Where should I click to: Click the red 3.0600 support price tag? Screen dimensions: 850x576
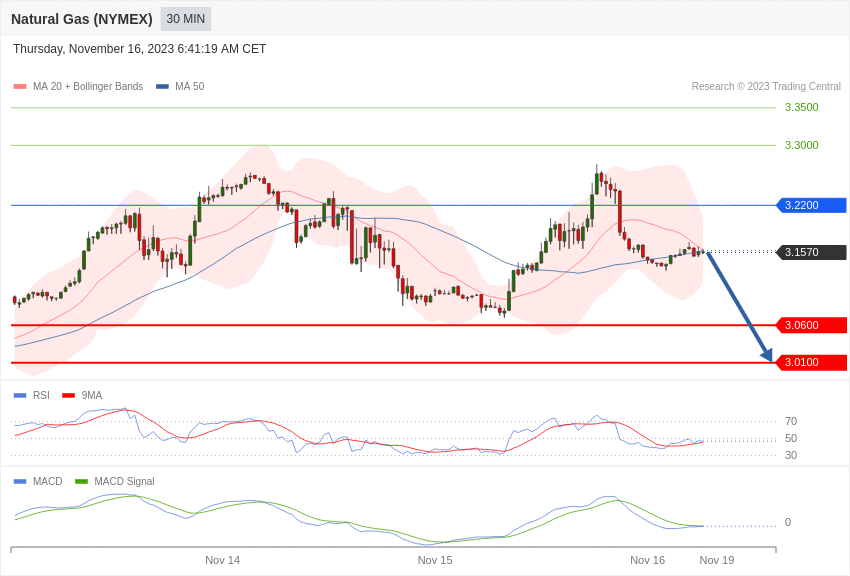point(812,325)
